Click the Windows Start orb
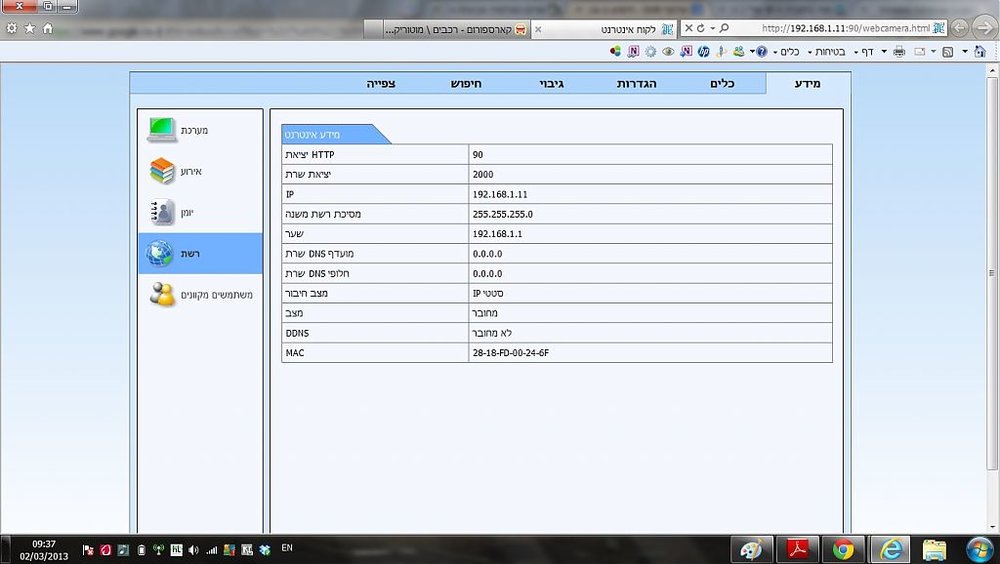The image size is (1000, 564). click(x=980, y=549)
